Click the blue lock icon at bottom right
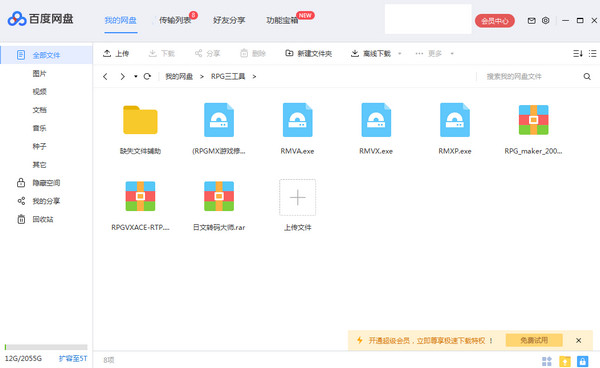Viewport: 600px width, 368px height. [582, 361]
